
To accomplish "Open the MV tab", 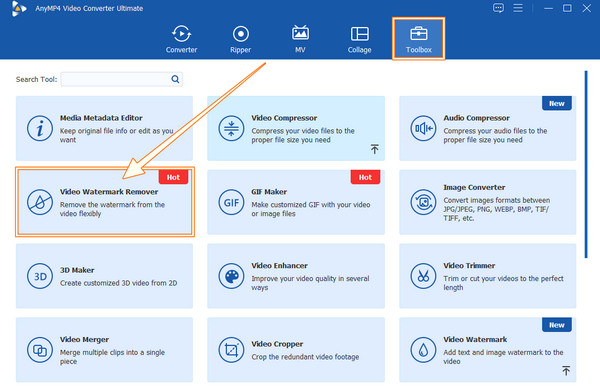I will point(300,39).
